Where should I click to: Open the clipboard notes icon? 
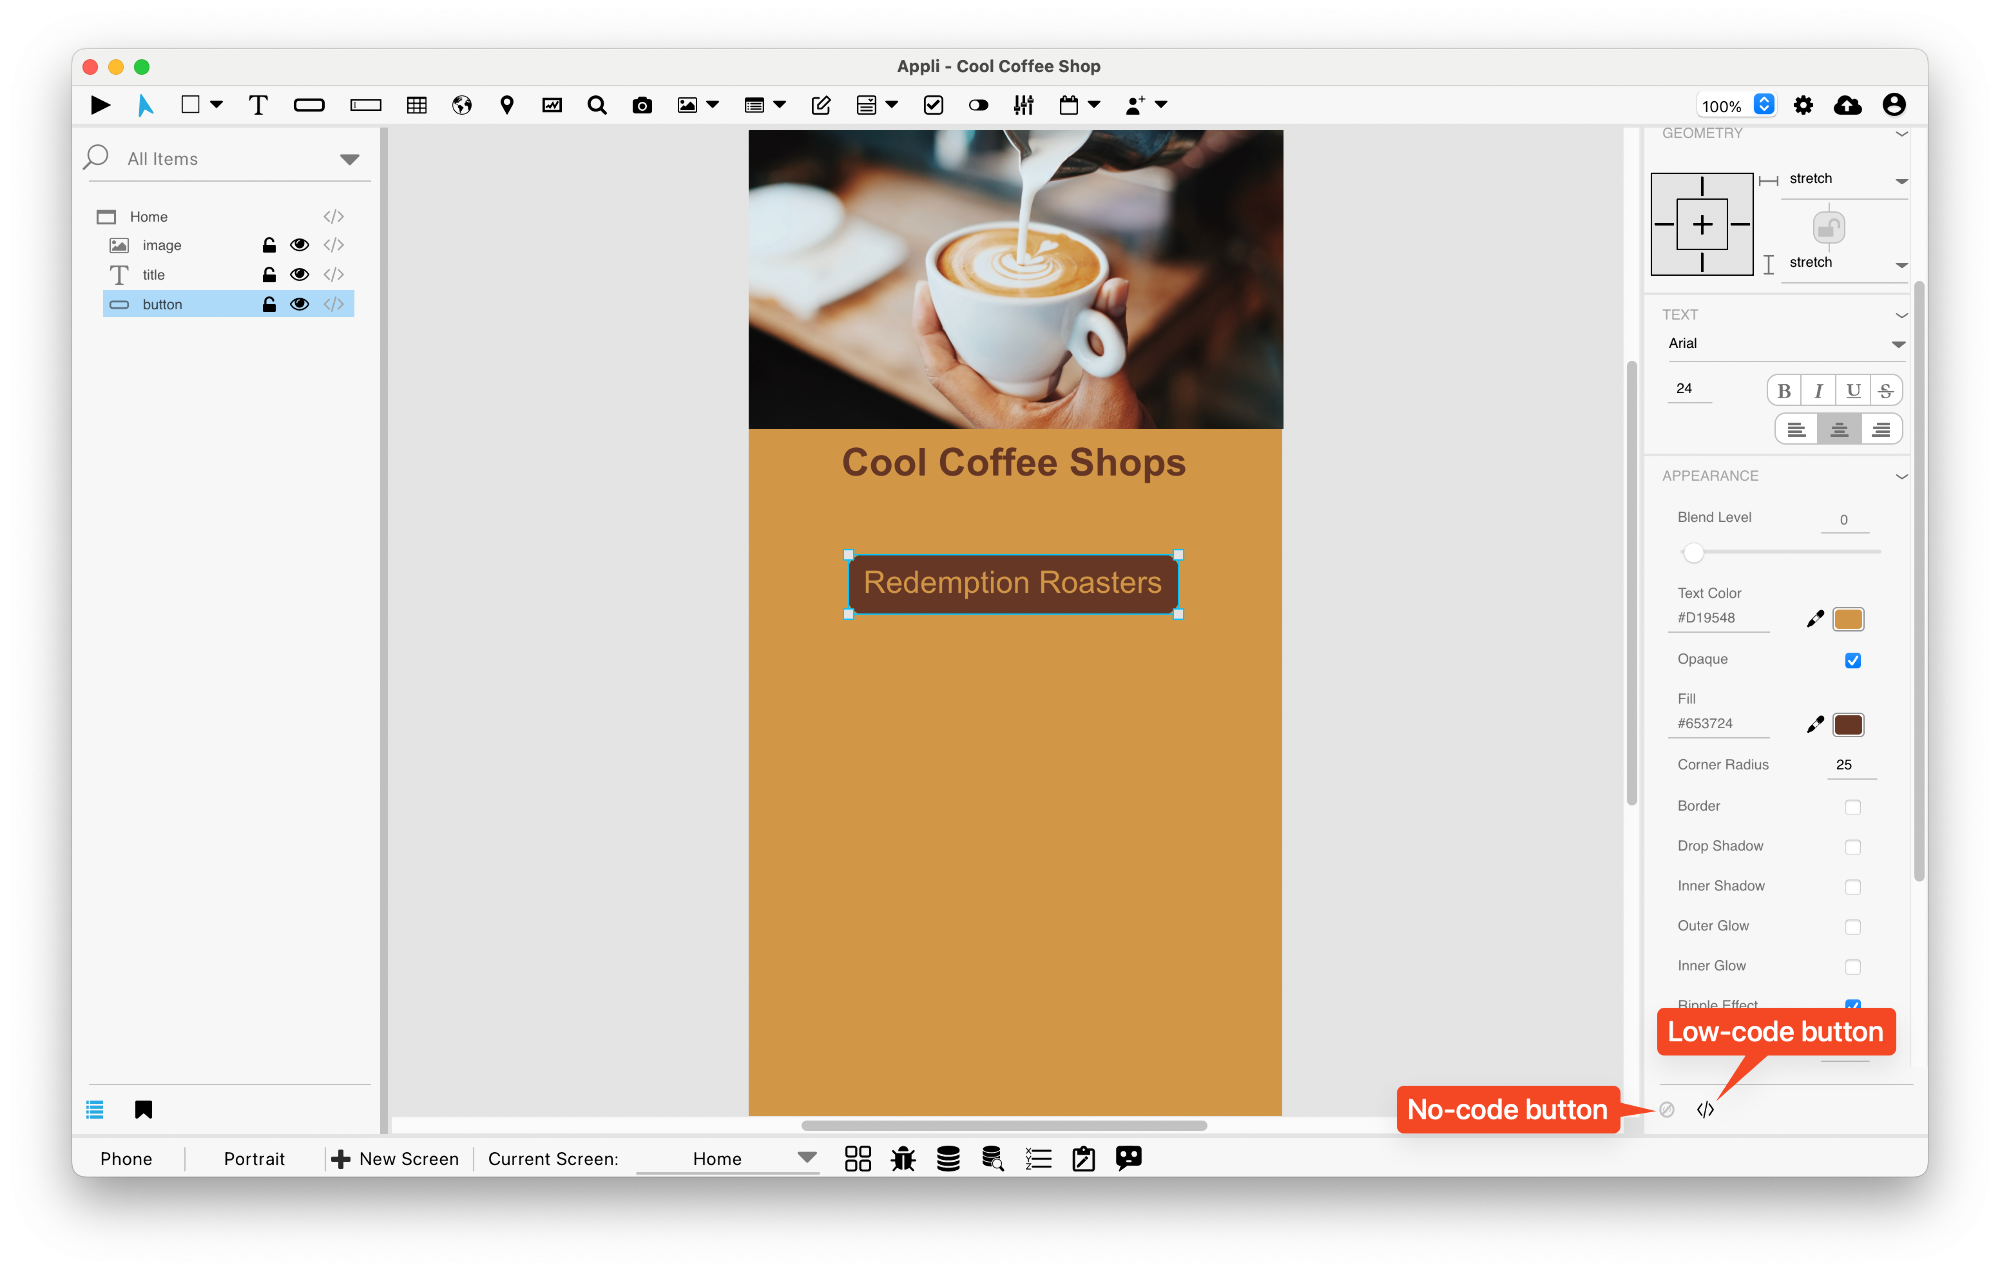coord(1084,1159)
